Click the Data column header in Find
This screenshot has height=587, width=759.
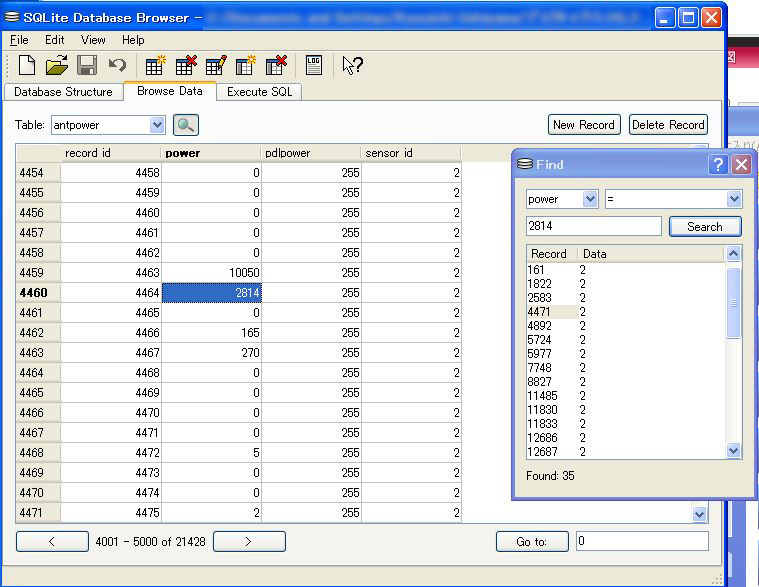click(652, 254)
